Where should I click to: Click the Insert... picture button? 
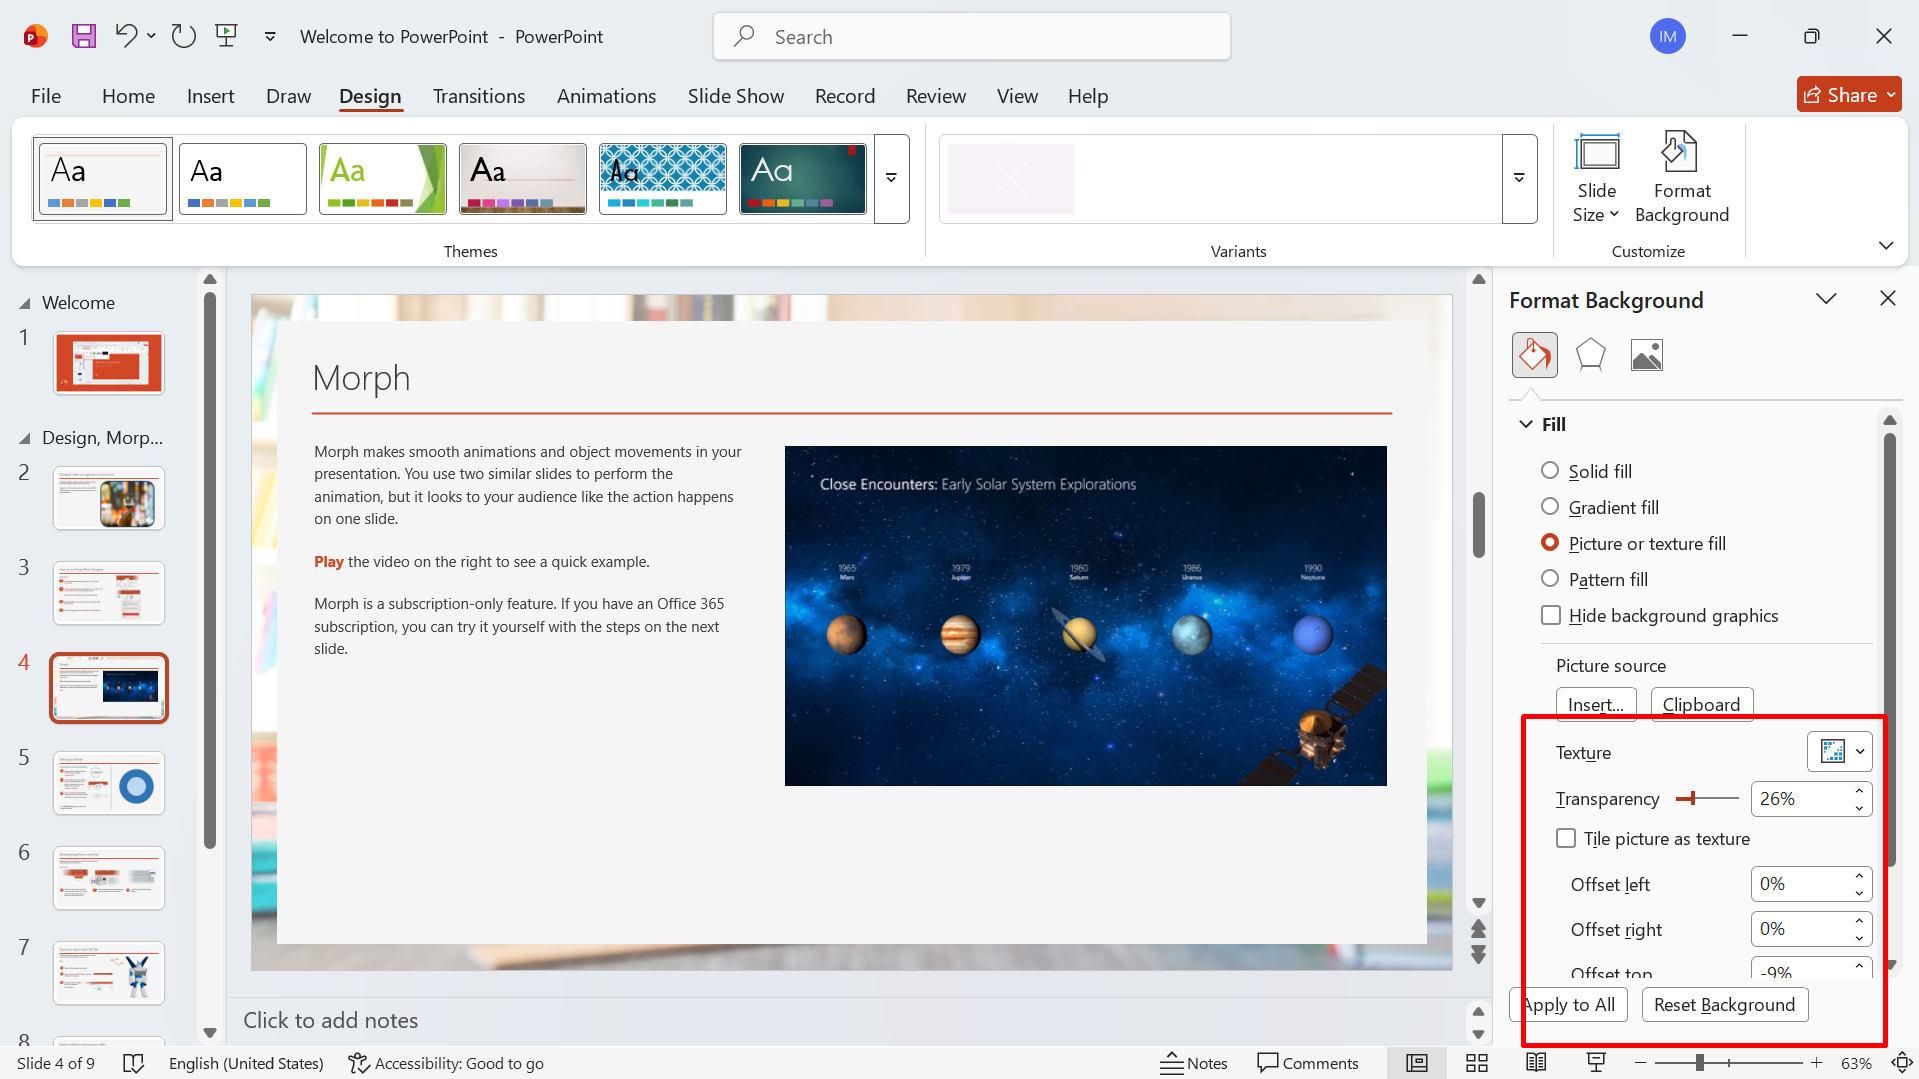tap(1595, 704)
